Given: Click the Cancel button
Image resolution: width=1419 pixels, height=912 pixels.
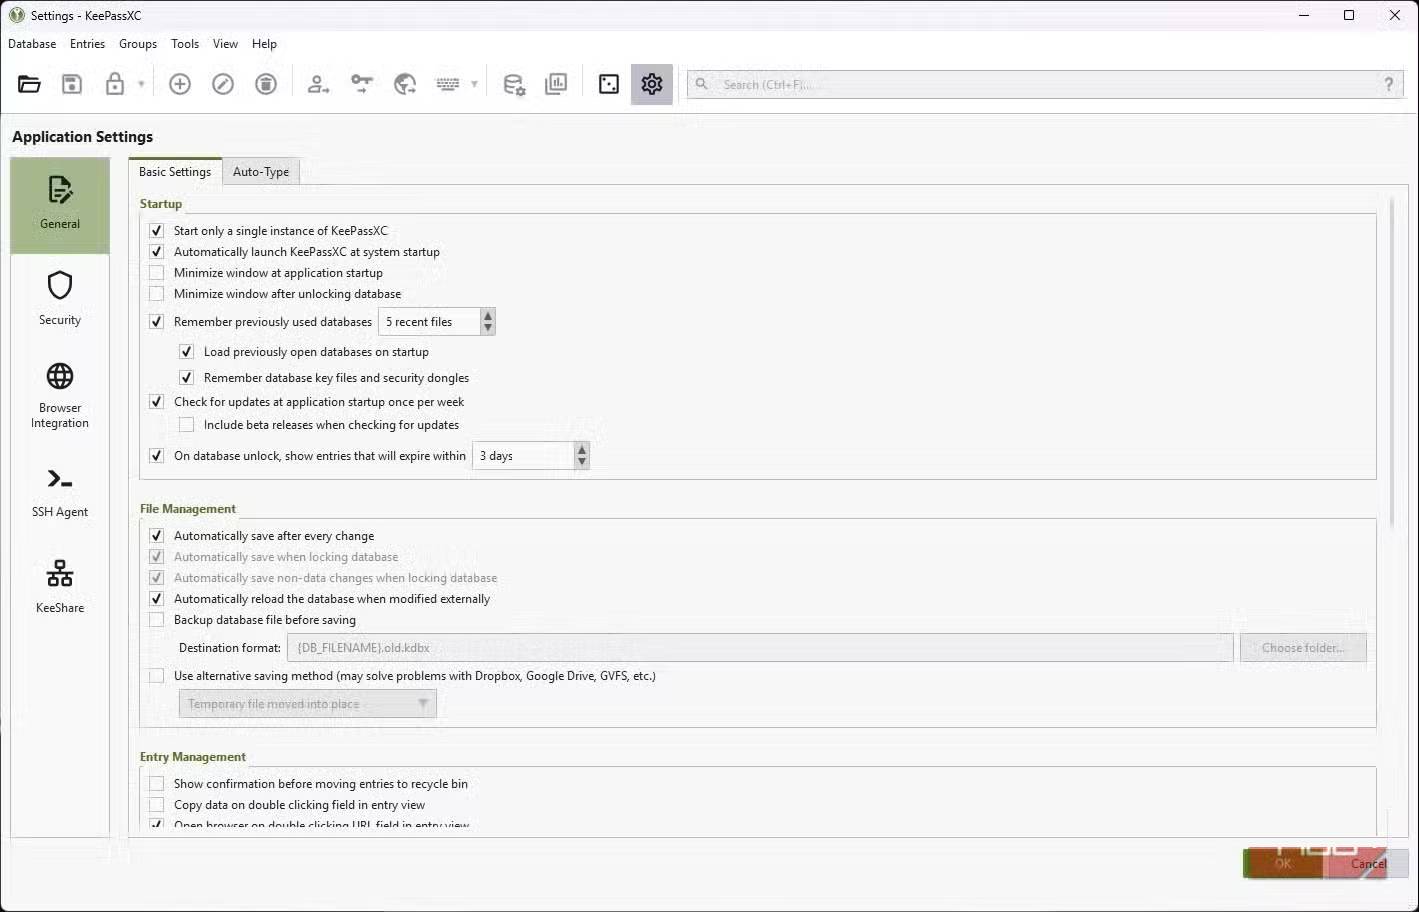Looking at the screenshot, I should pyautogui.click(x=1368, y=864).
